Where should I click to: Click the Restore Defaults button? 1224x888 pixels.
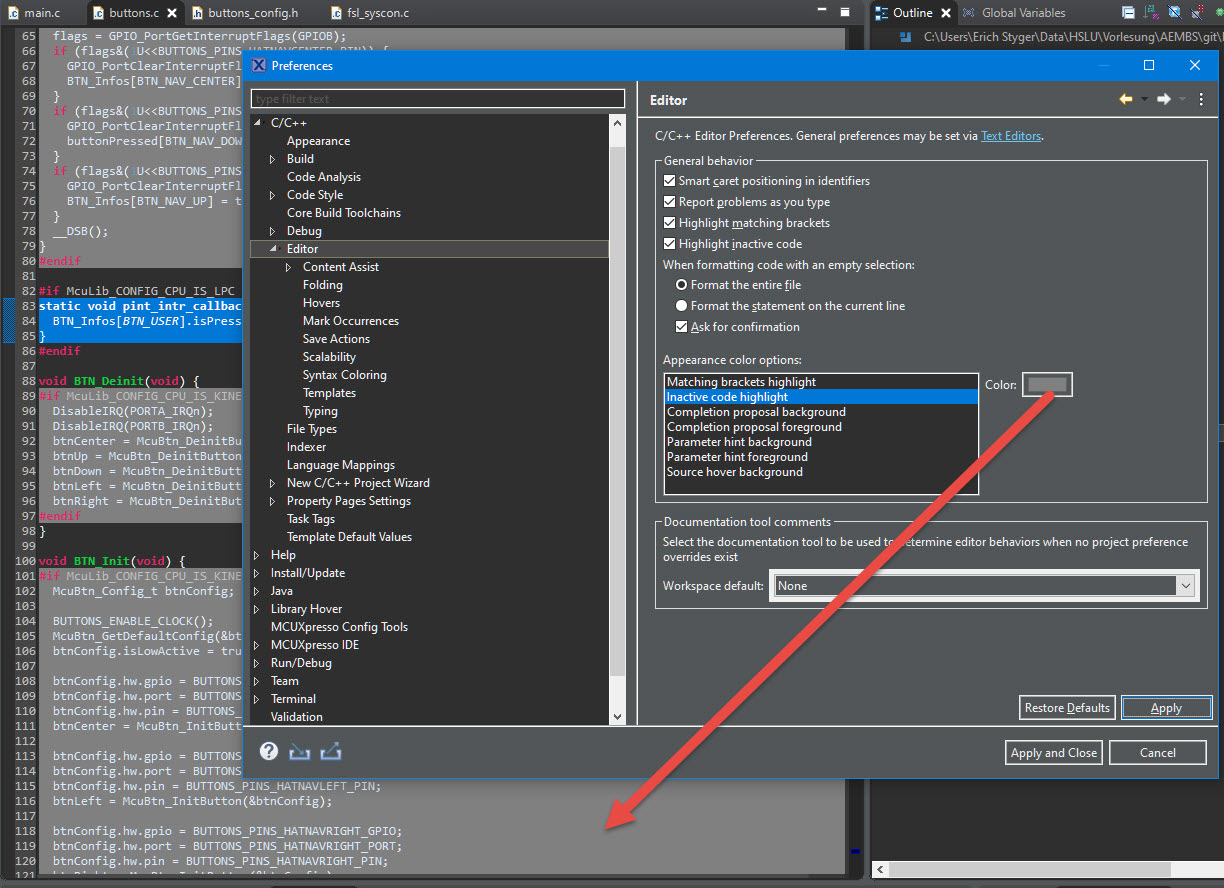[x=1066, y=708]
